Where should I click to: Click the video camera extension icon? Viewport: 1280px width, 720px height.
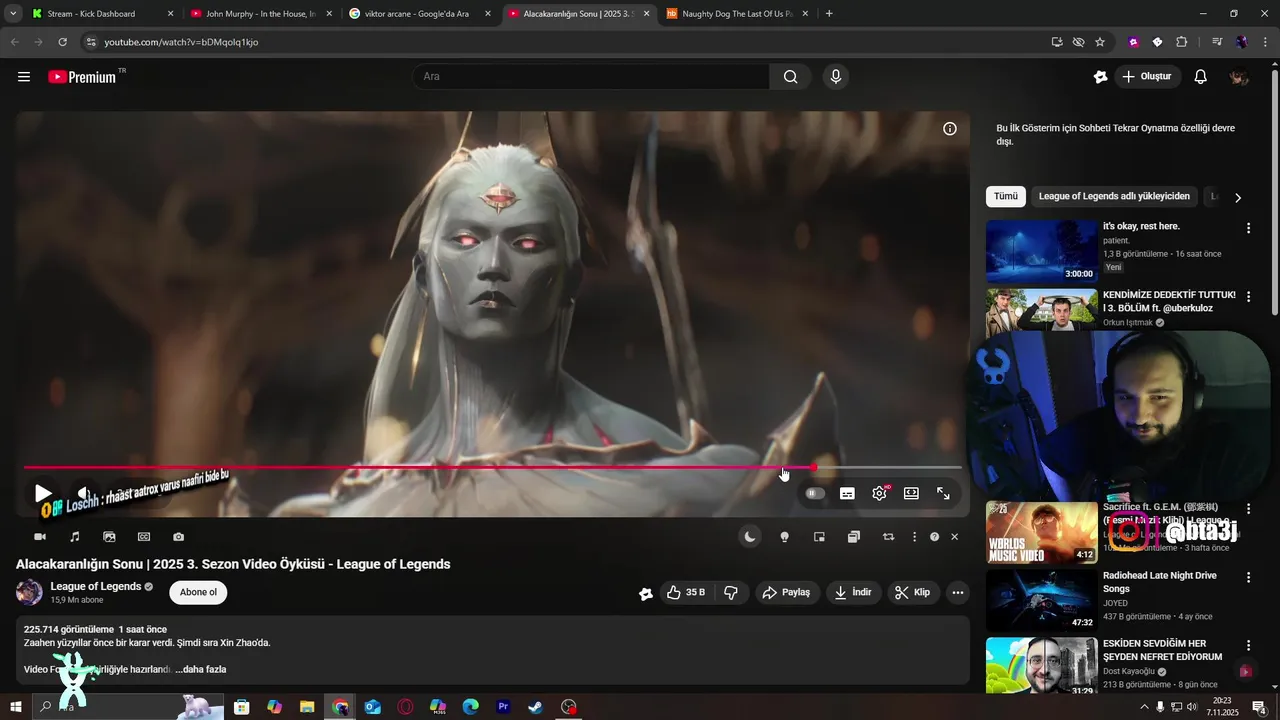click(40, 537)
